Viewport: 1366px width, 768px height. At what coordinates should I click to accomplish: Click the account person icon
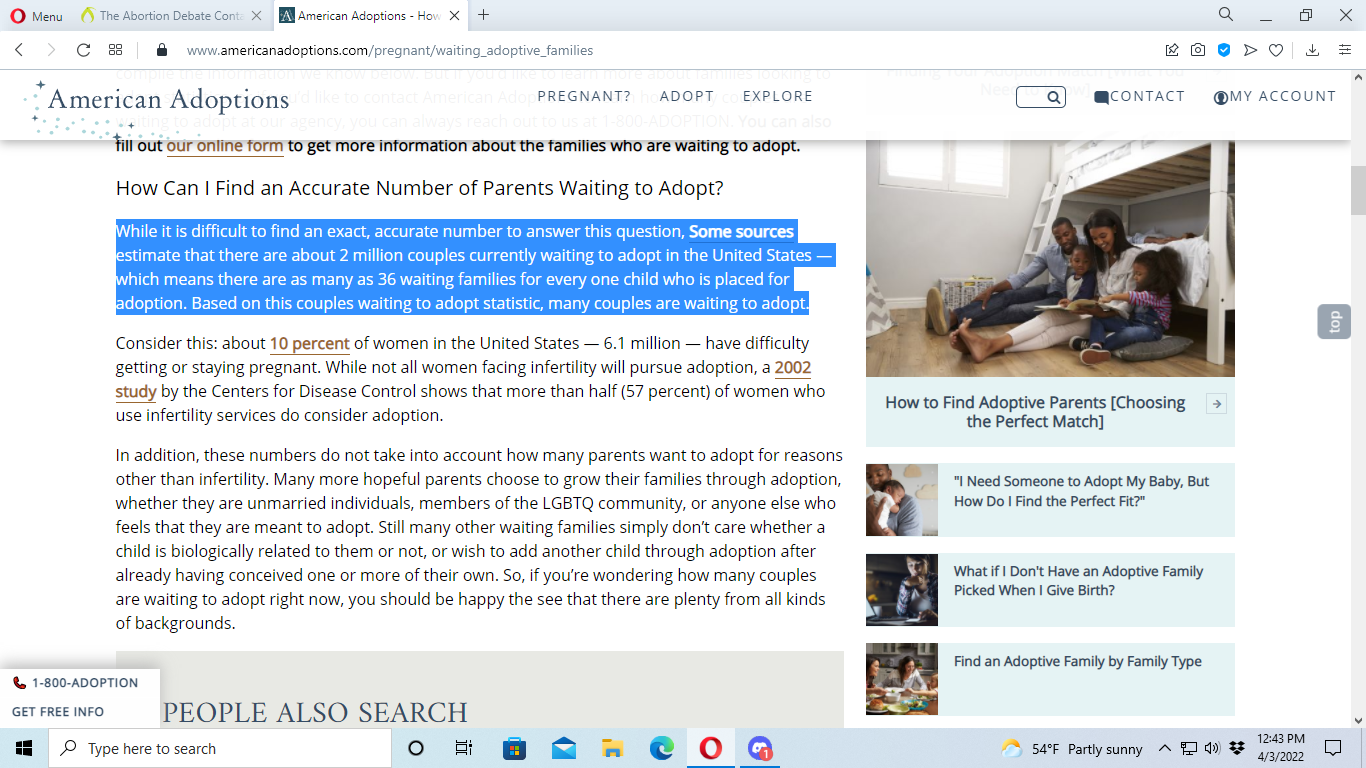pos(1220,98)
